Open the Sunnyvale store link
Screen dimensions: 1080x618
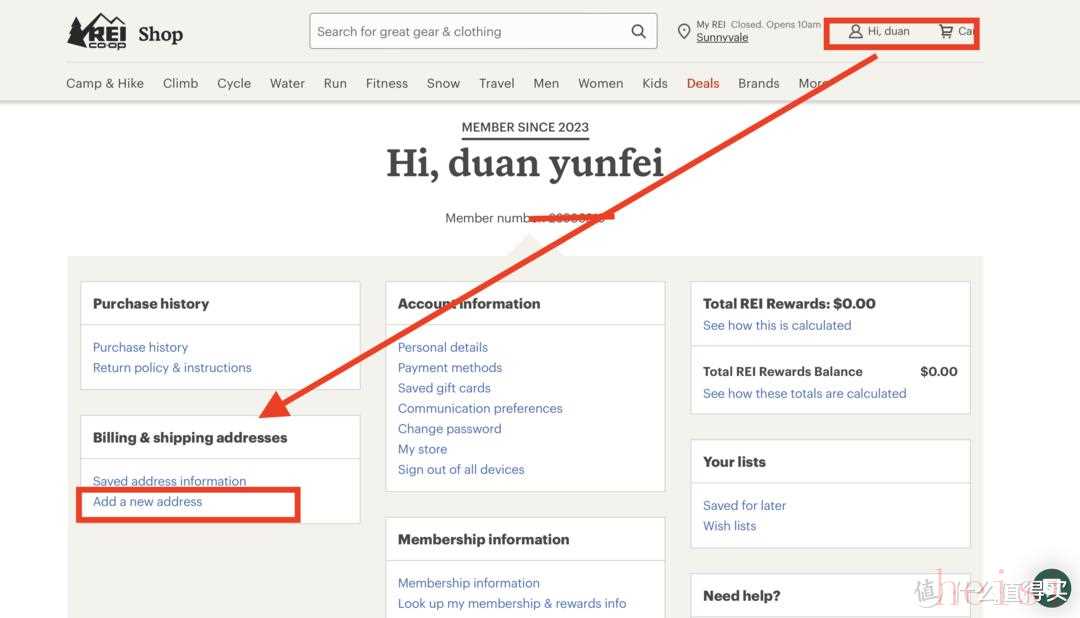point(722,37)
